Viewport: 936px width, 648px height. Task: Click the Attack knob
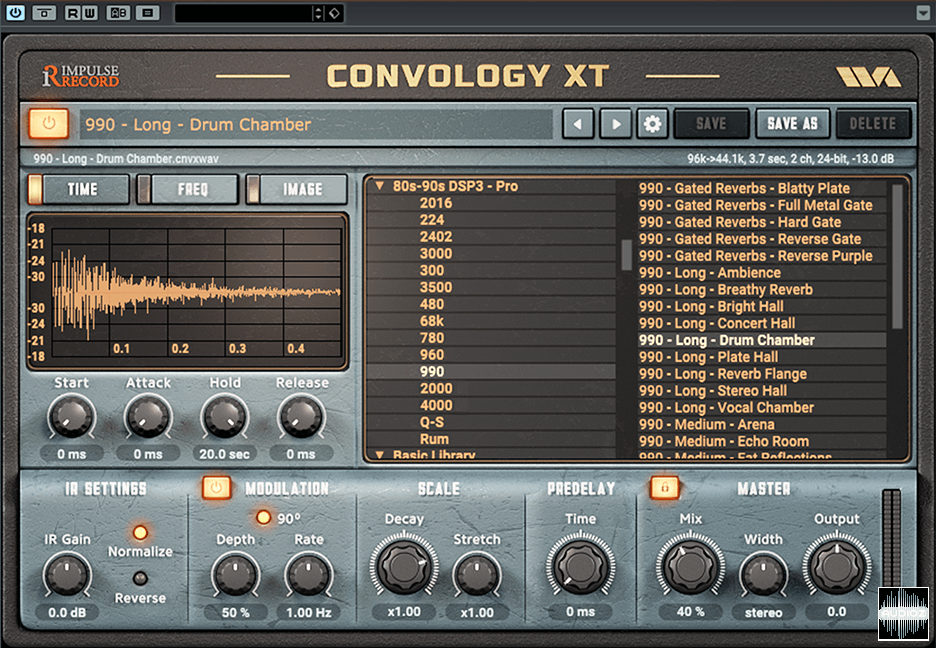[x=147, y=417]
